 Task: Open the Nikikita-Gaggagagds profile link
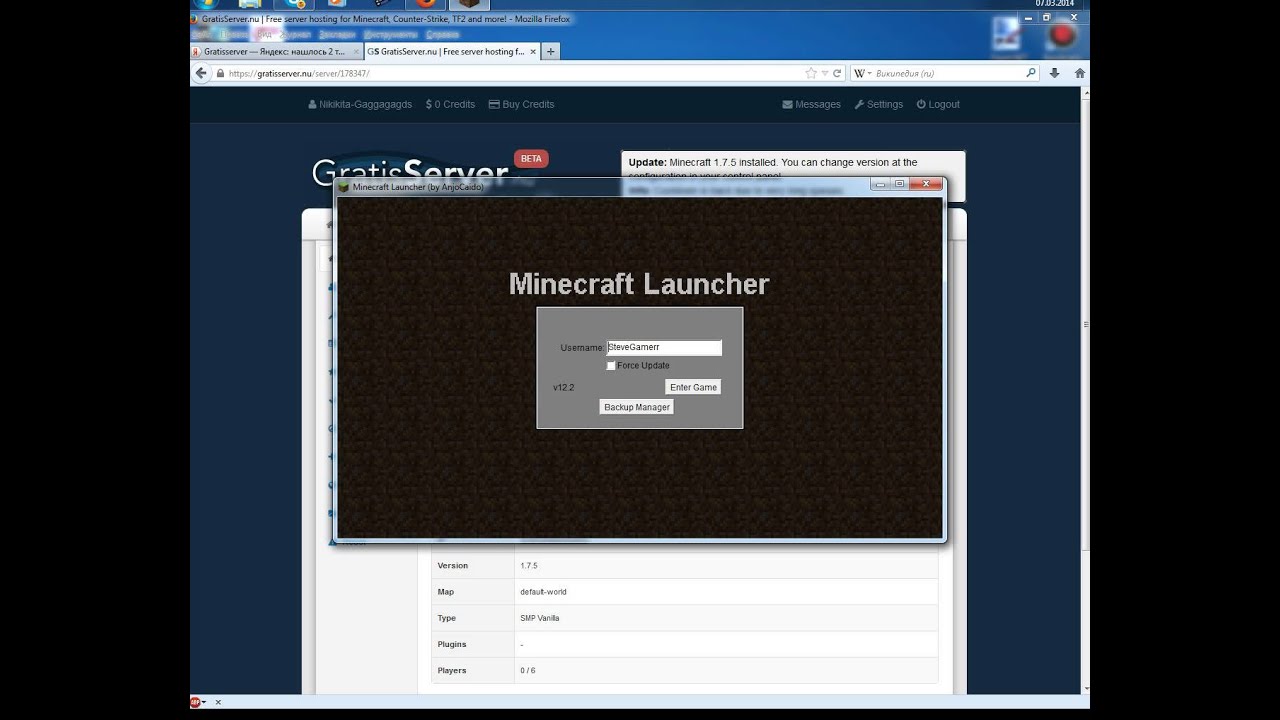click(x=360, y=104)
